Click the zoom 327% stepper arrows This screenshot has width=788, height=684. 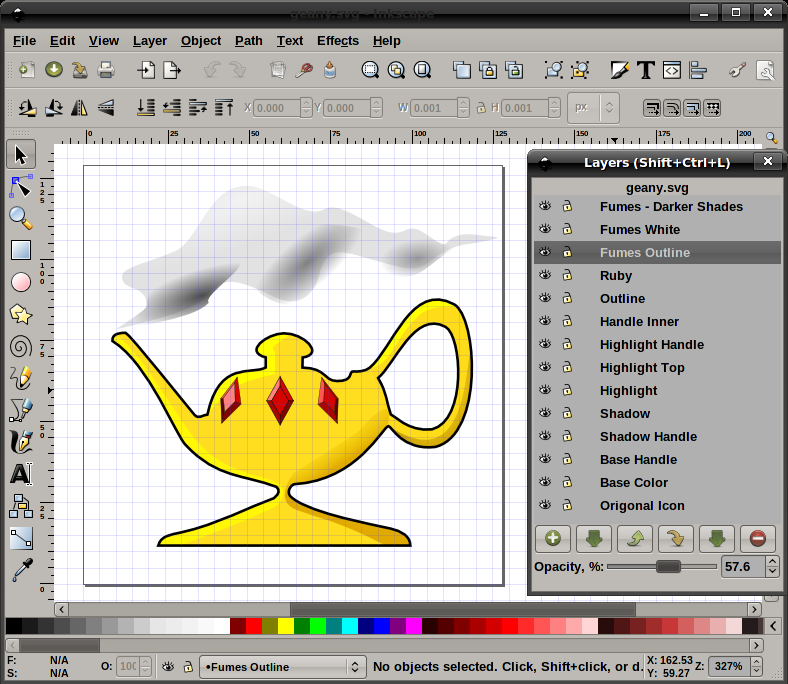(756, 666)
